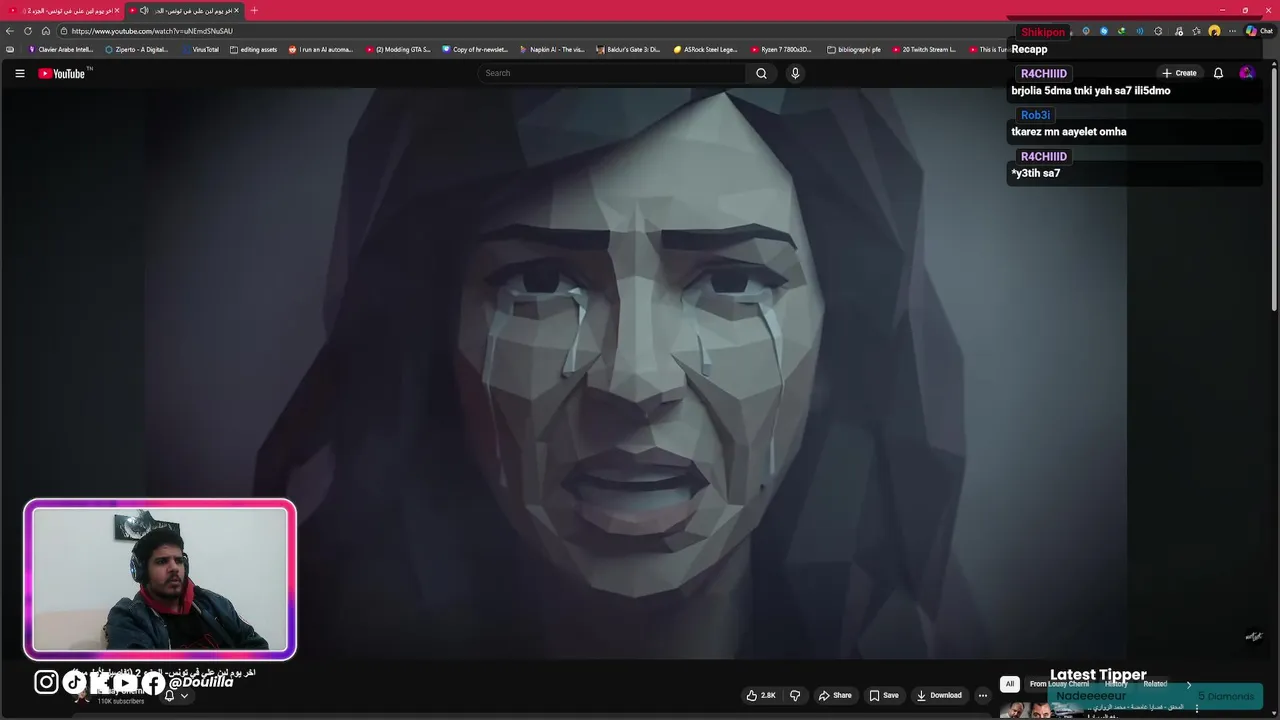This screenshot has width=1280, height=720.
Task: Open VirusTotal bookmark
Action: 200,49
